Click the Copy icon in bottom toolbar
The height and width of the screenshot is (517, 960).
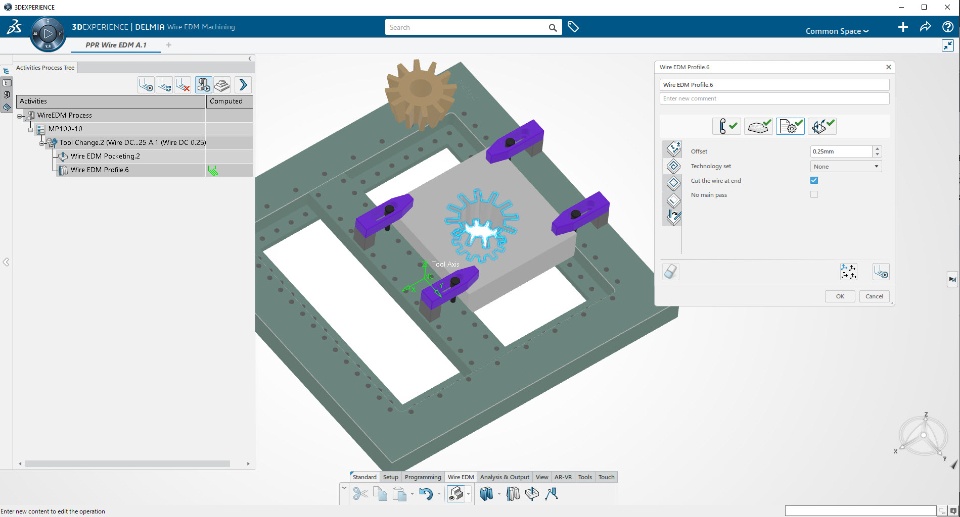[x=380, y=494]
